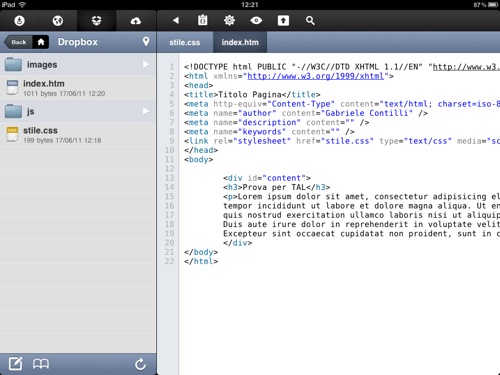Expand js folder arrow

coord(146,111)
